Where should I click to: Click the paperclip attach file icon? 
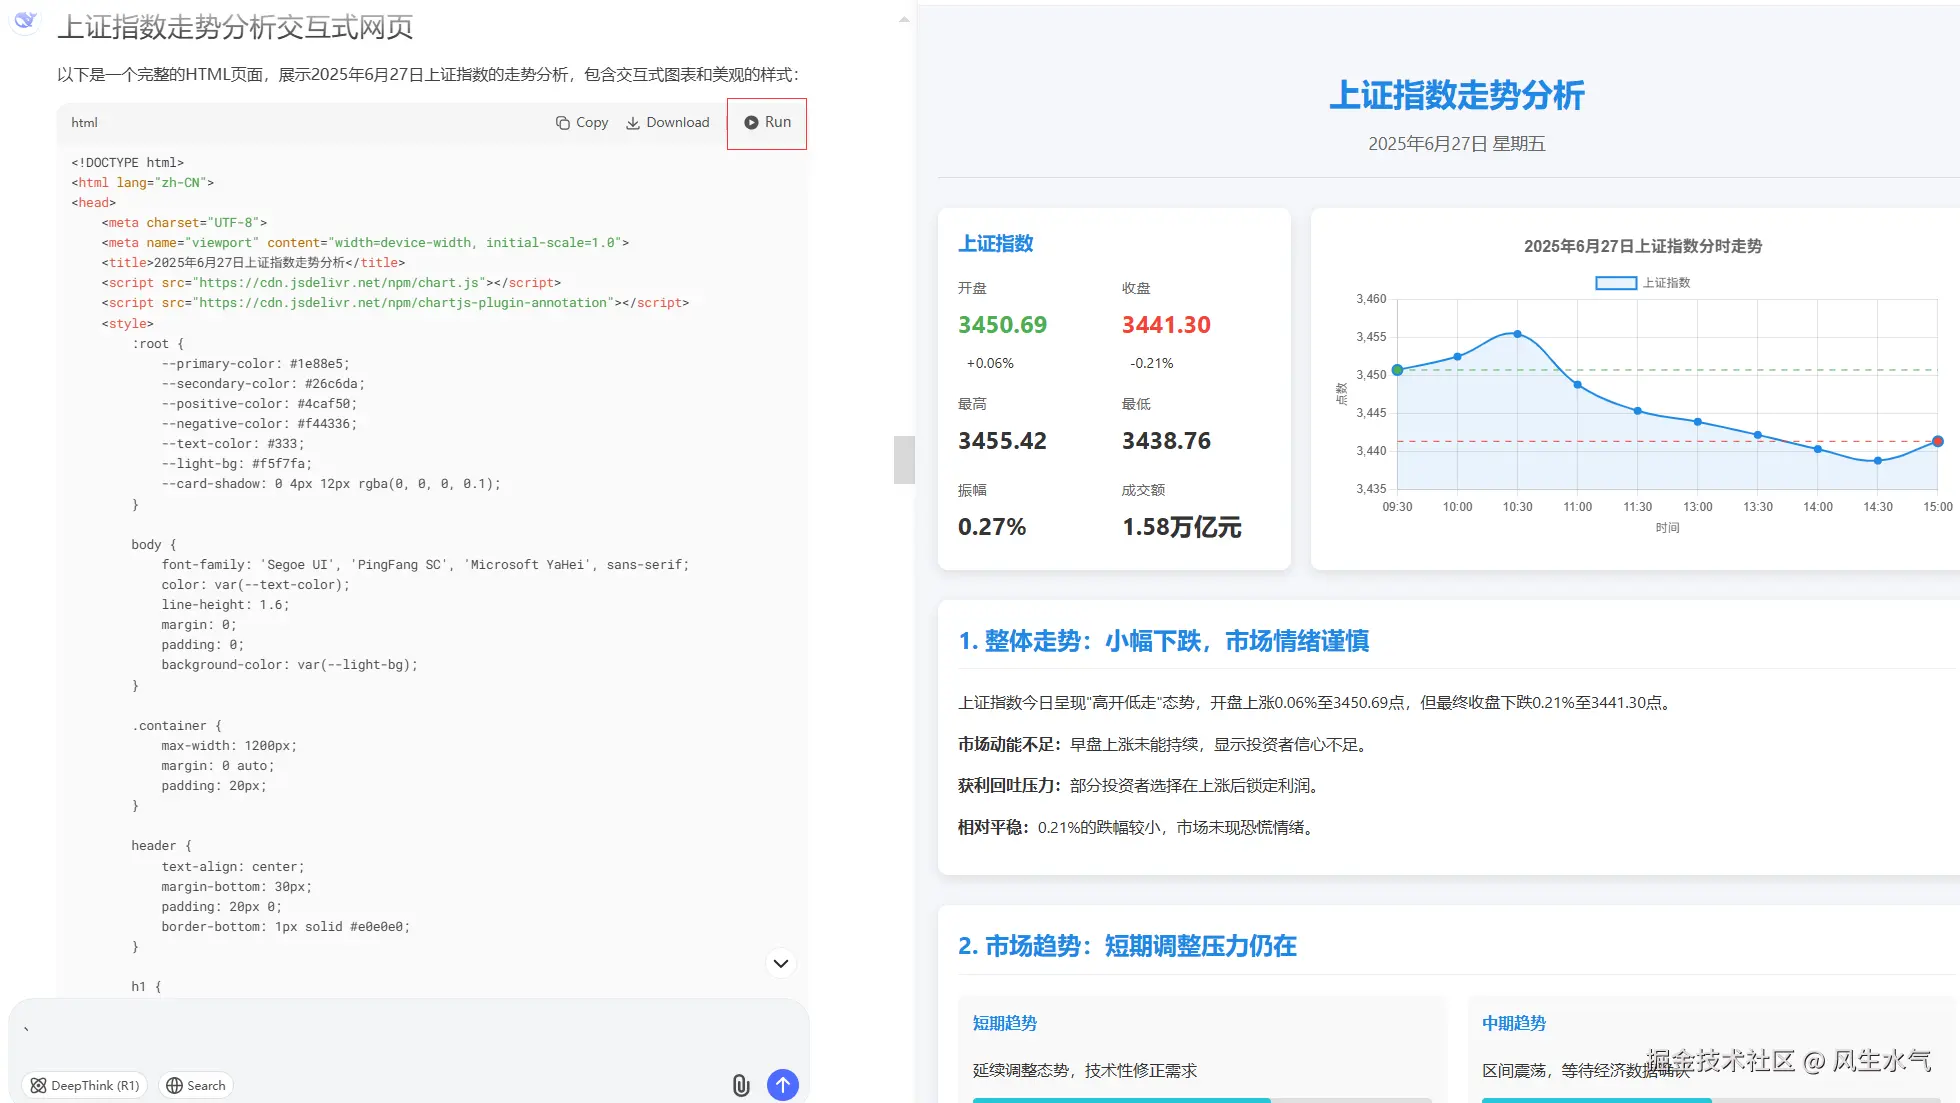740,1085
